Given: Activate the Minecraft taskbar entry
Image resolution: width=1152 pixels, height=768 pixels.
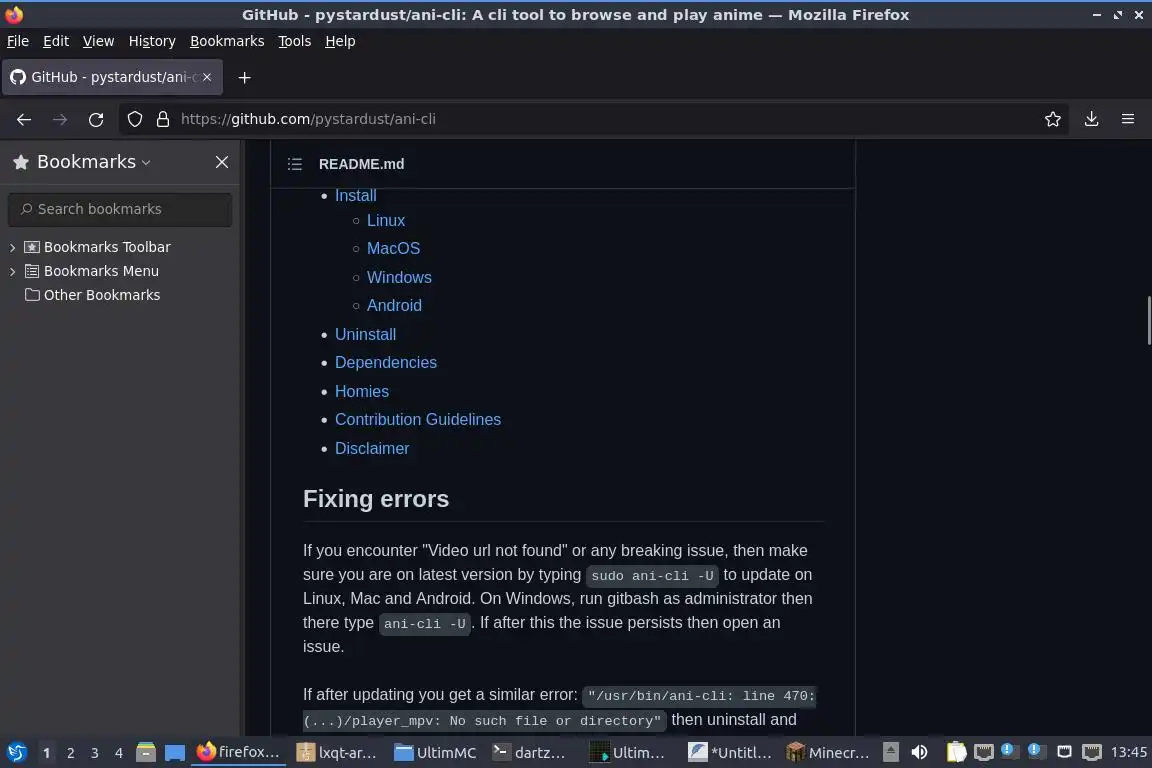Looking at the screenshot, I should click(x=827, y=752).
